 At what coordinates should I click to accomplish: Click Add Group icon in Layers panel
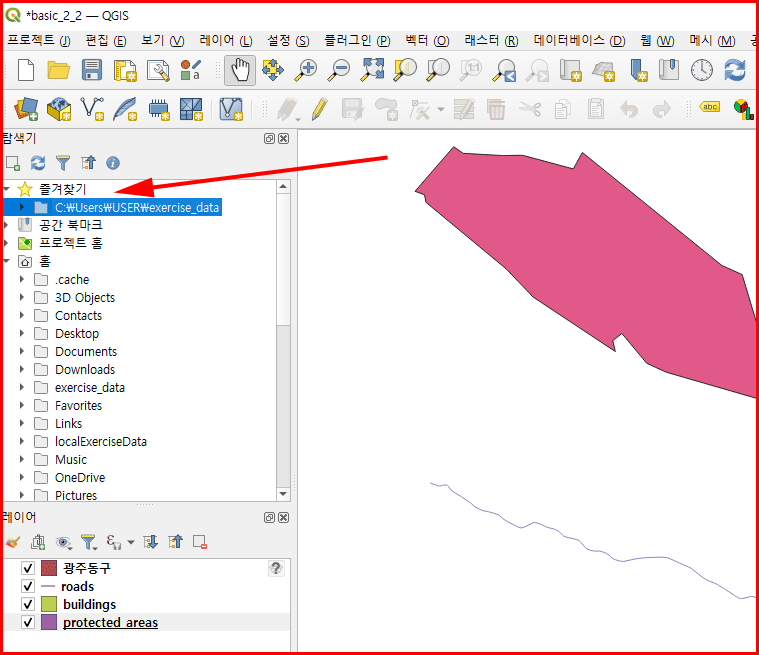coord(38,542)
